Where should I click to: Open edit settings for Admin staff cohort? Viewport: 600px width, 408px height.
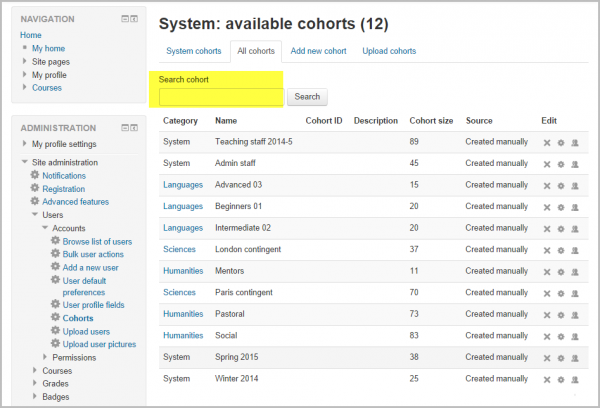pyautogui.click(x=561, y=164)
